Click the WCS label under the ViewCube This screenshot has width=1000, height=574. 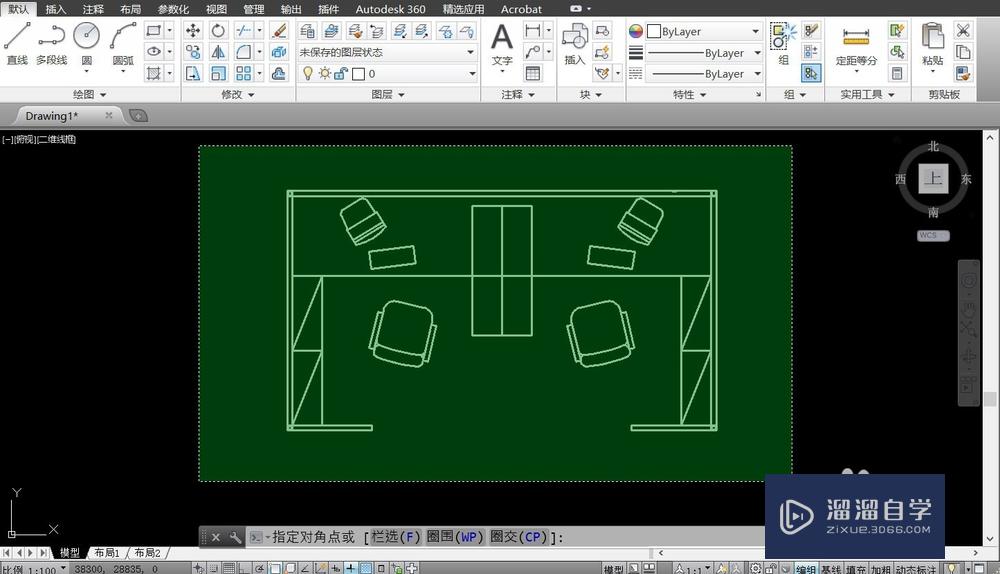tap(933, 235)
